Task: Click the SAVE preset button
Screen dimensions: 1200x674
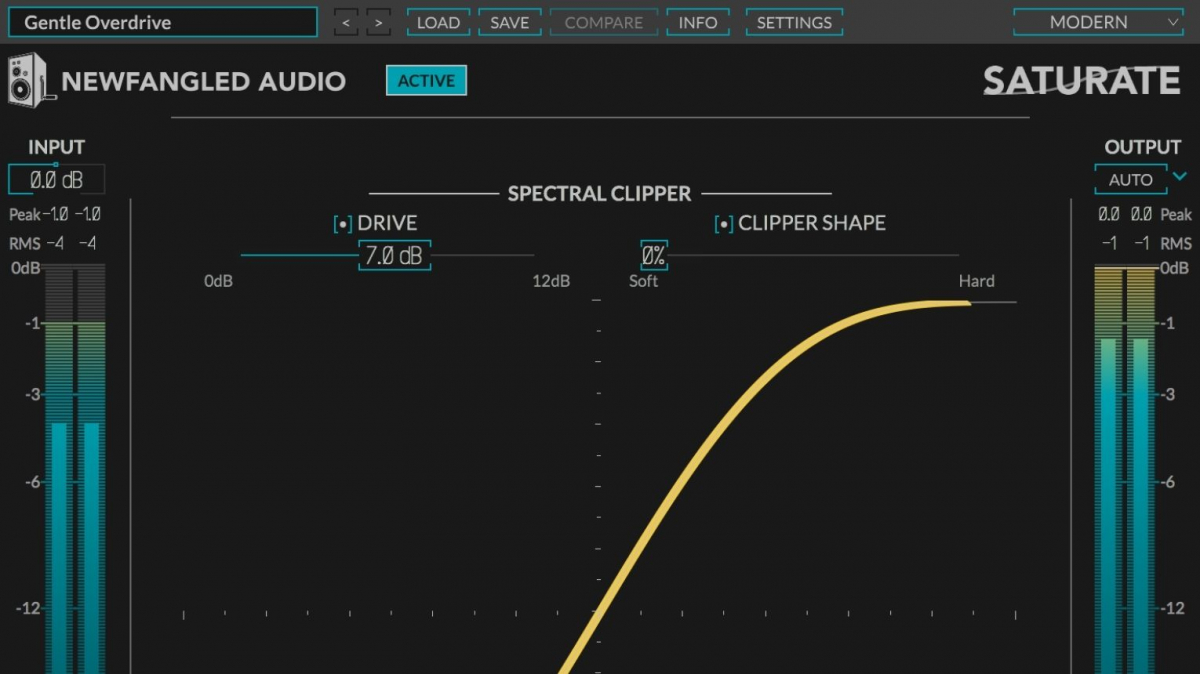Action: pos(510,22)
